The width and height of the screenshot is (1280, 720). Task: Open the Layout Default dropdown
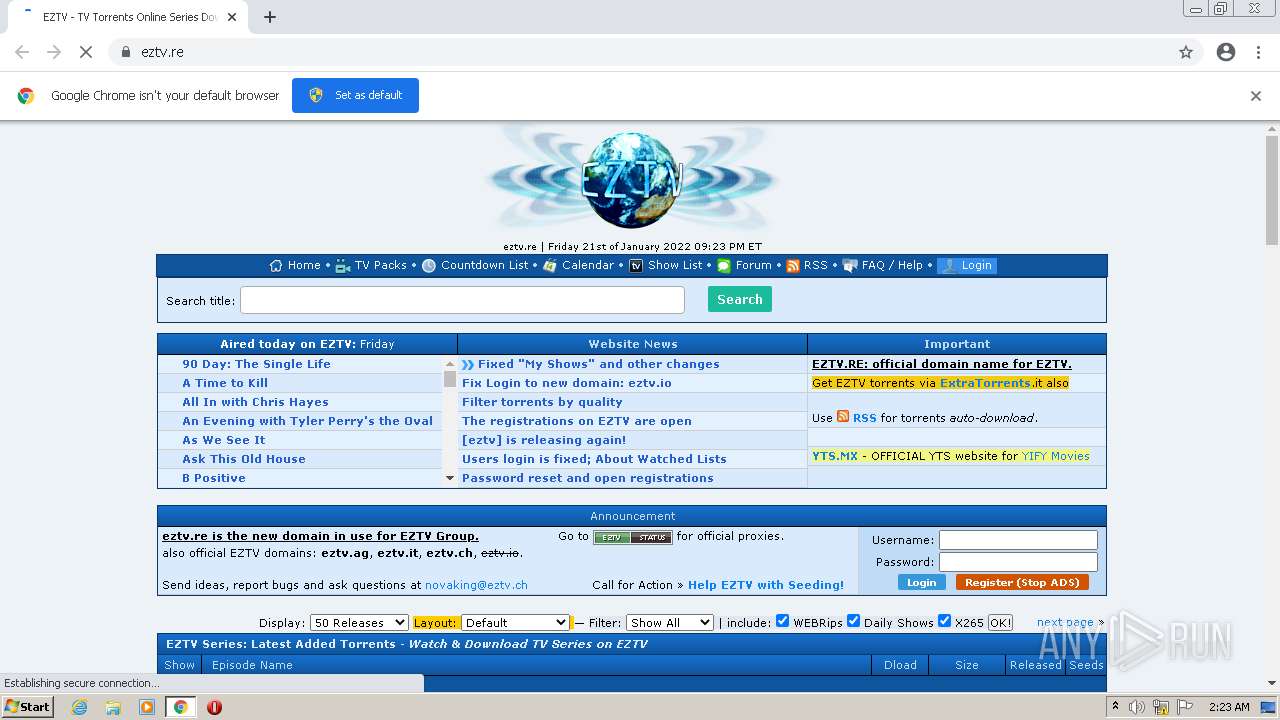[x=516, y=622]
